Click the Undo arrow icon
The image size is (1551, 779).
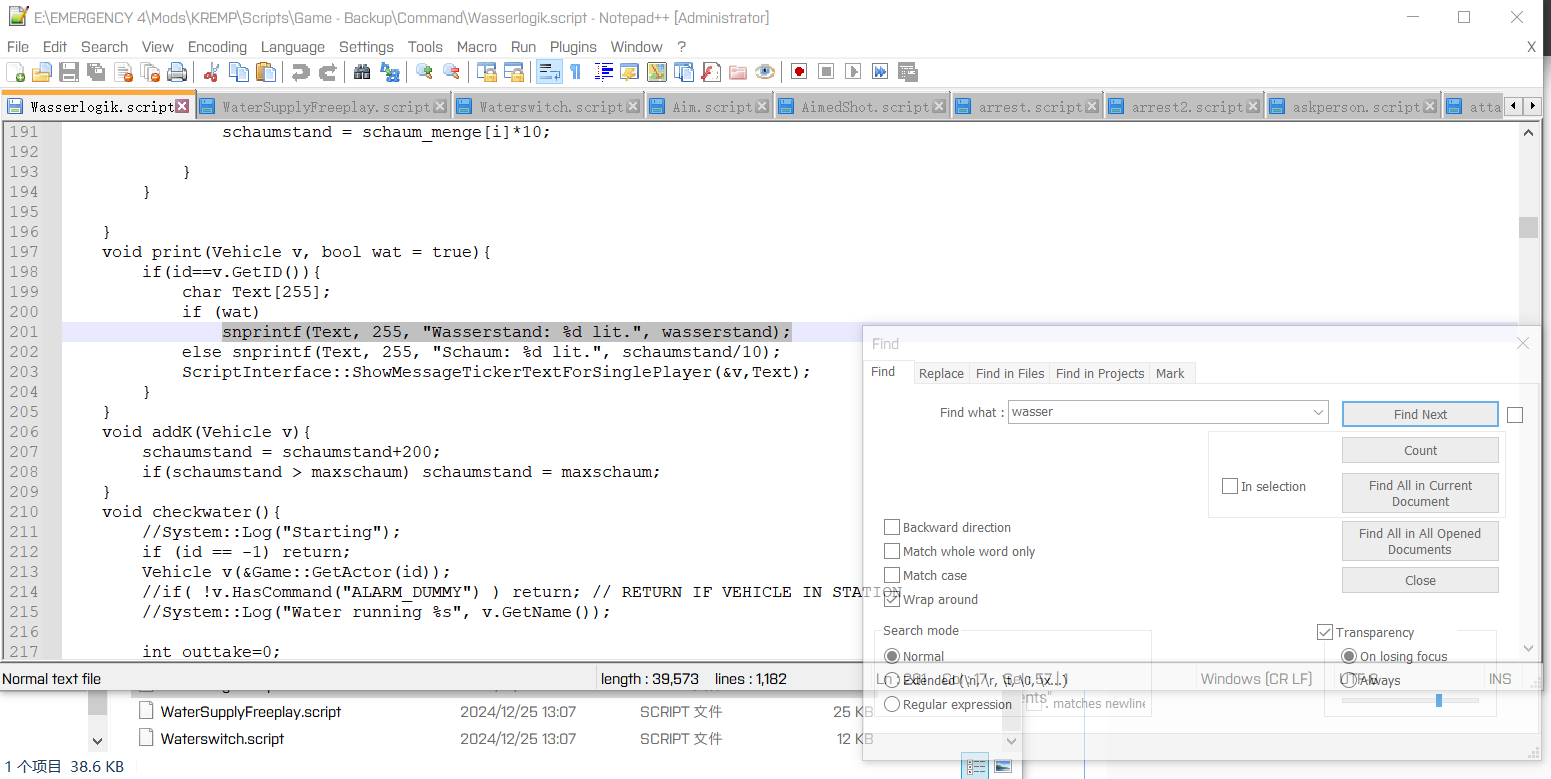pos(300,72)
